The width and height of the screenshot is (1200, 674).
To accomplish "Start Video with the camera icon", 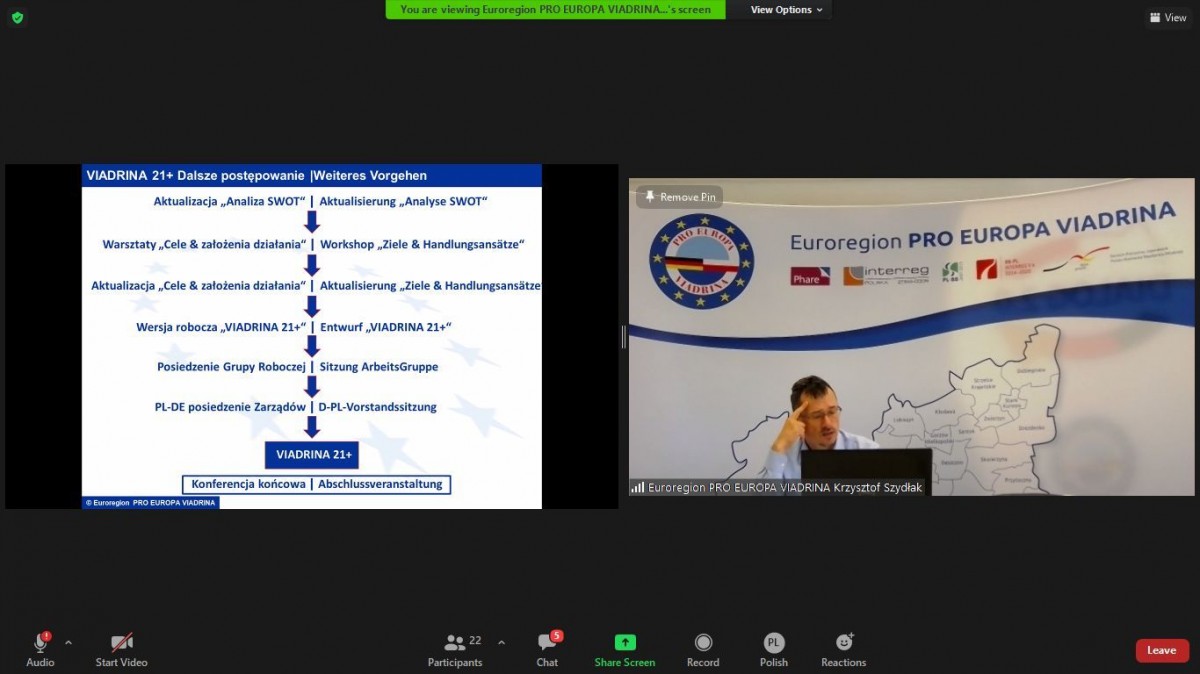I will pos(122,643).
